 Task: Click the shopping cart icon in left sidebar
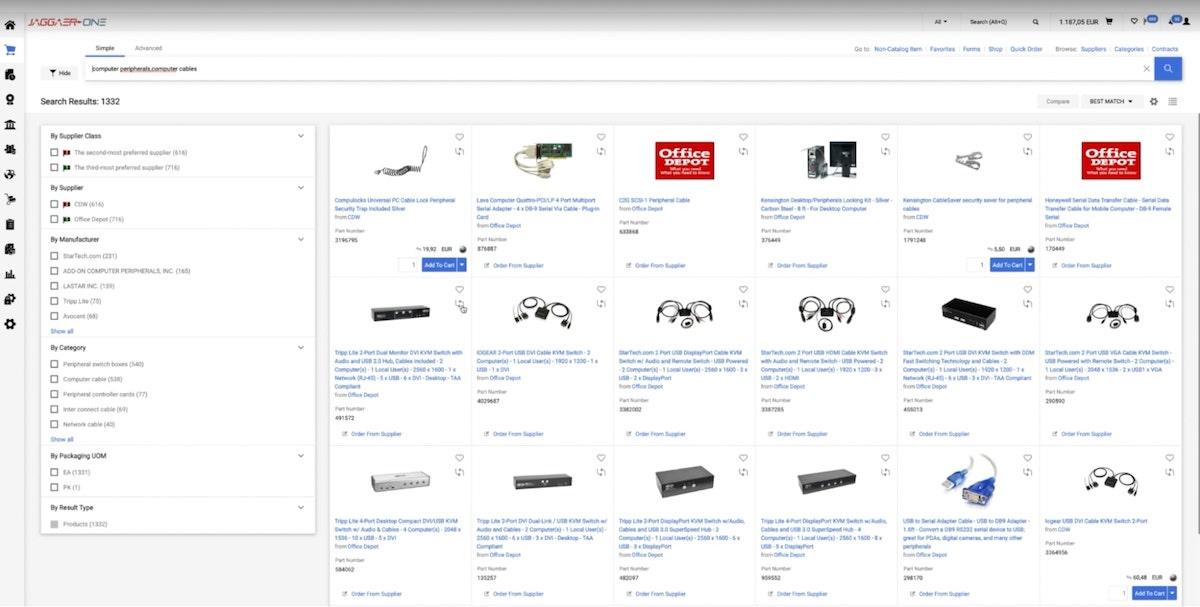10,50
